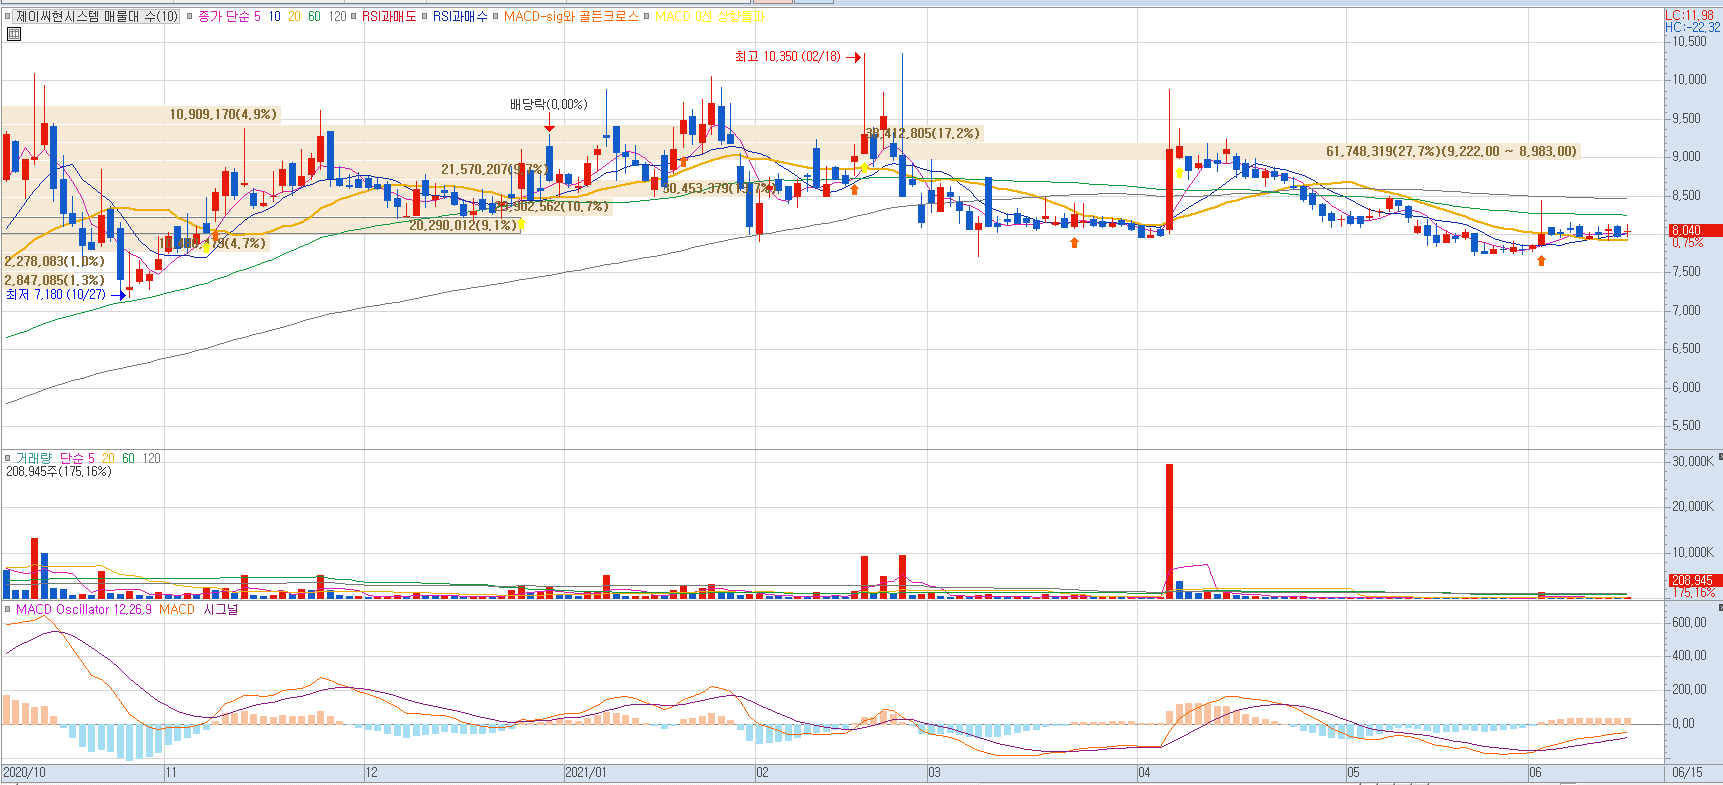This screenshot has height=785, width=1723.
Task: Click the blue 10 moving average label
Action: coord(274,16)
